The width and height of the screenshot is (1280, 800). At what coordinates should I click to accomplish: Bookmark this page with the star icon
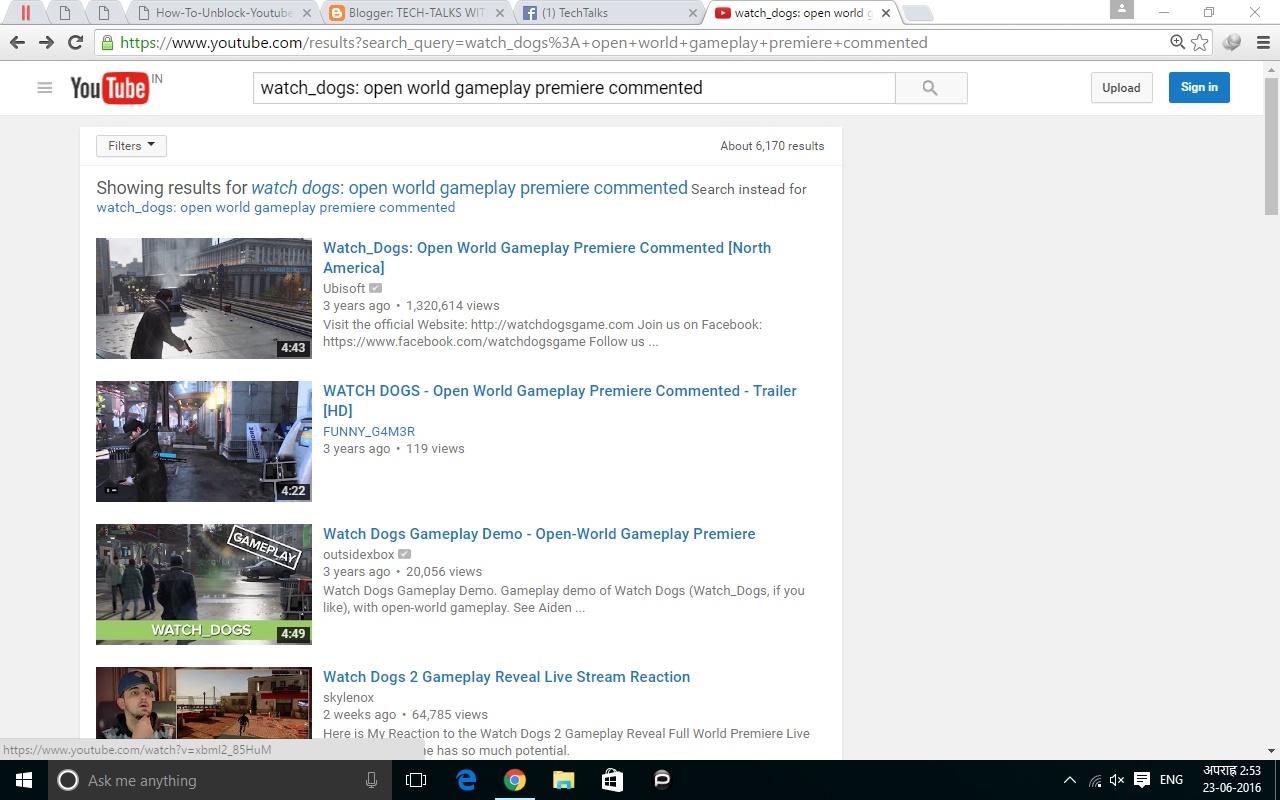pos(1200,42)
